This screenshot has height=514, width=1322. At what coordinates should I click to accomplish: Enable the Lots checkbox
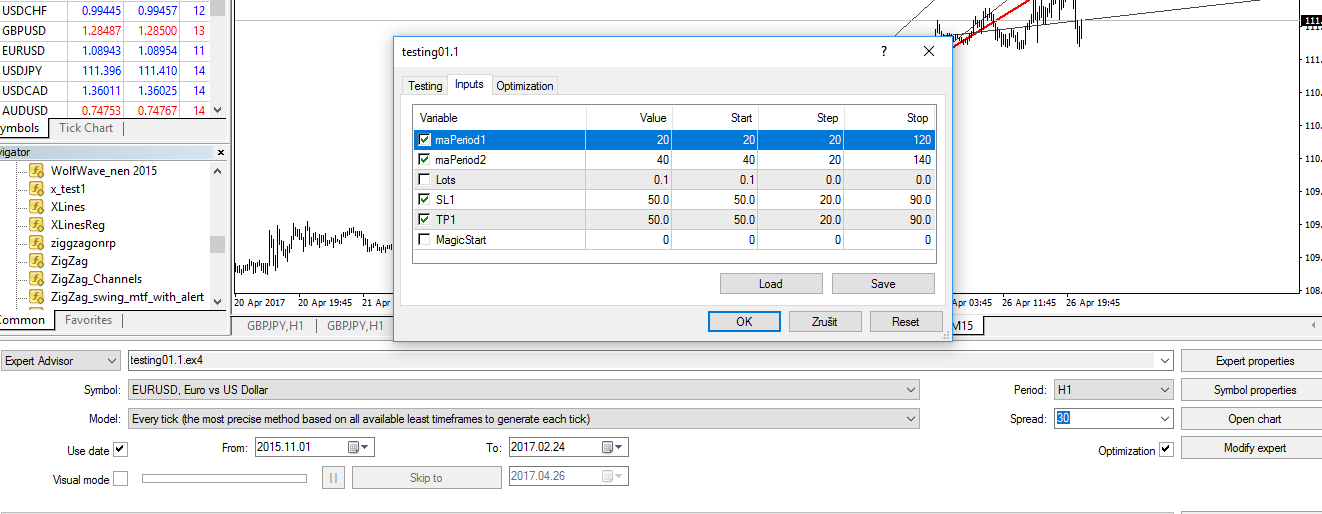coord(425,180)
